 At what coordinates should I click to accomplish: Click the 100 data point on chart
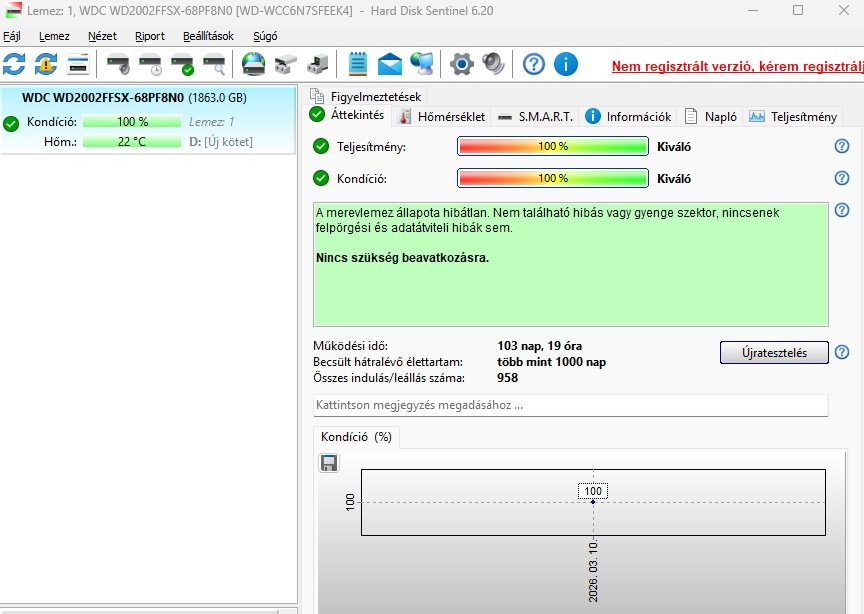(x=593, y=502)
